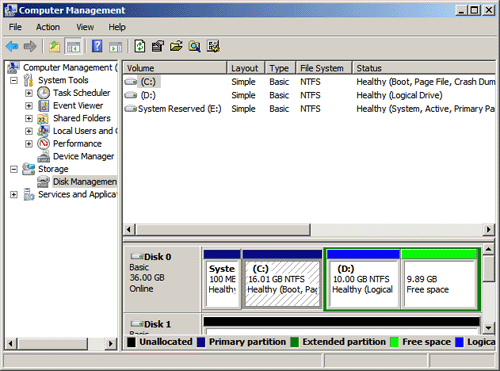Select the (C:) 16.01 GB partition block
This screenshot has width=500, height=371.
(x=282, y=279)
